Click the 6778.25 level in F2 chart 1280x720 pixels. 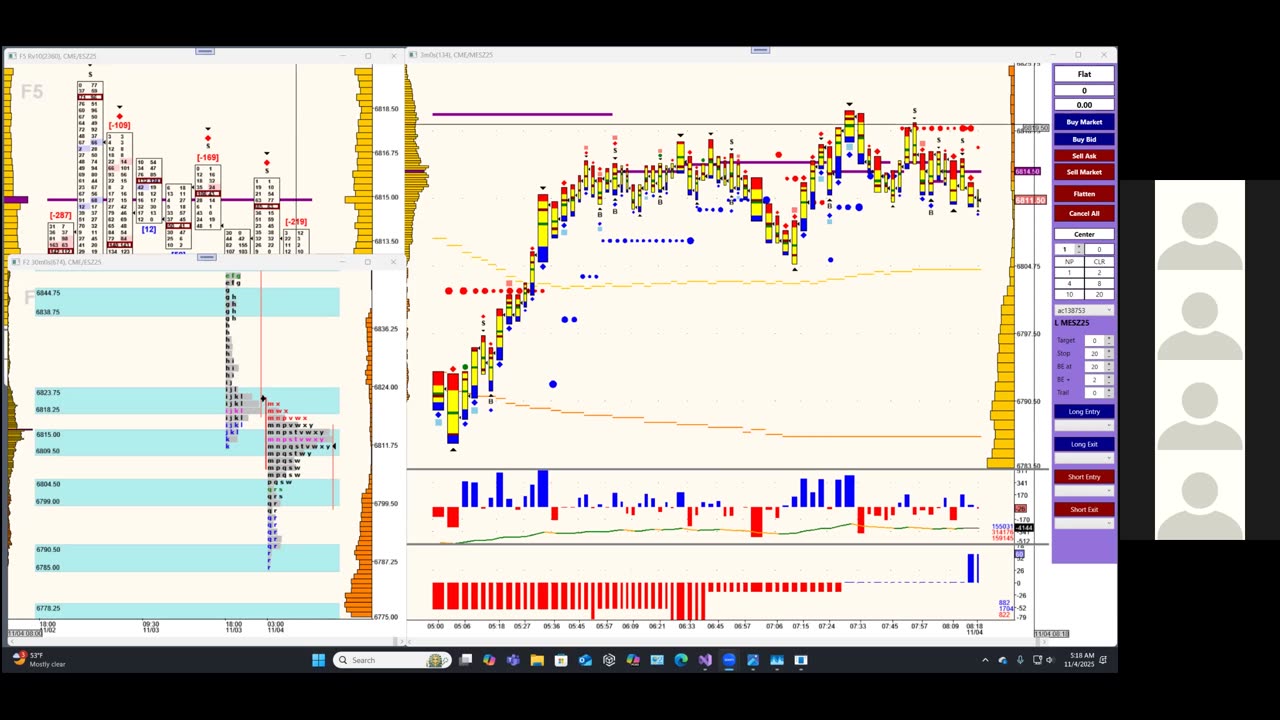[x=48, y=608]
